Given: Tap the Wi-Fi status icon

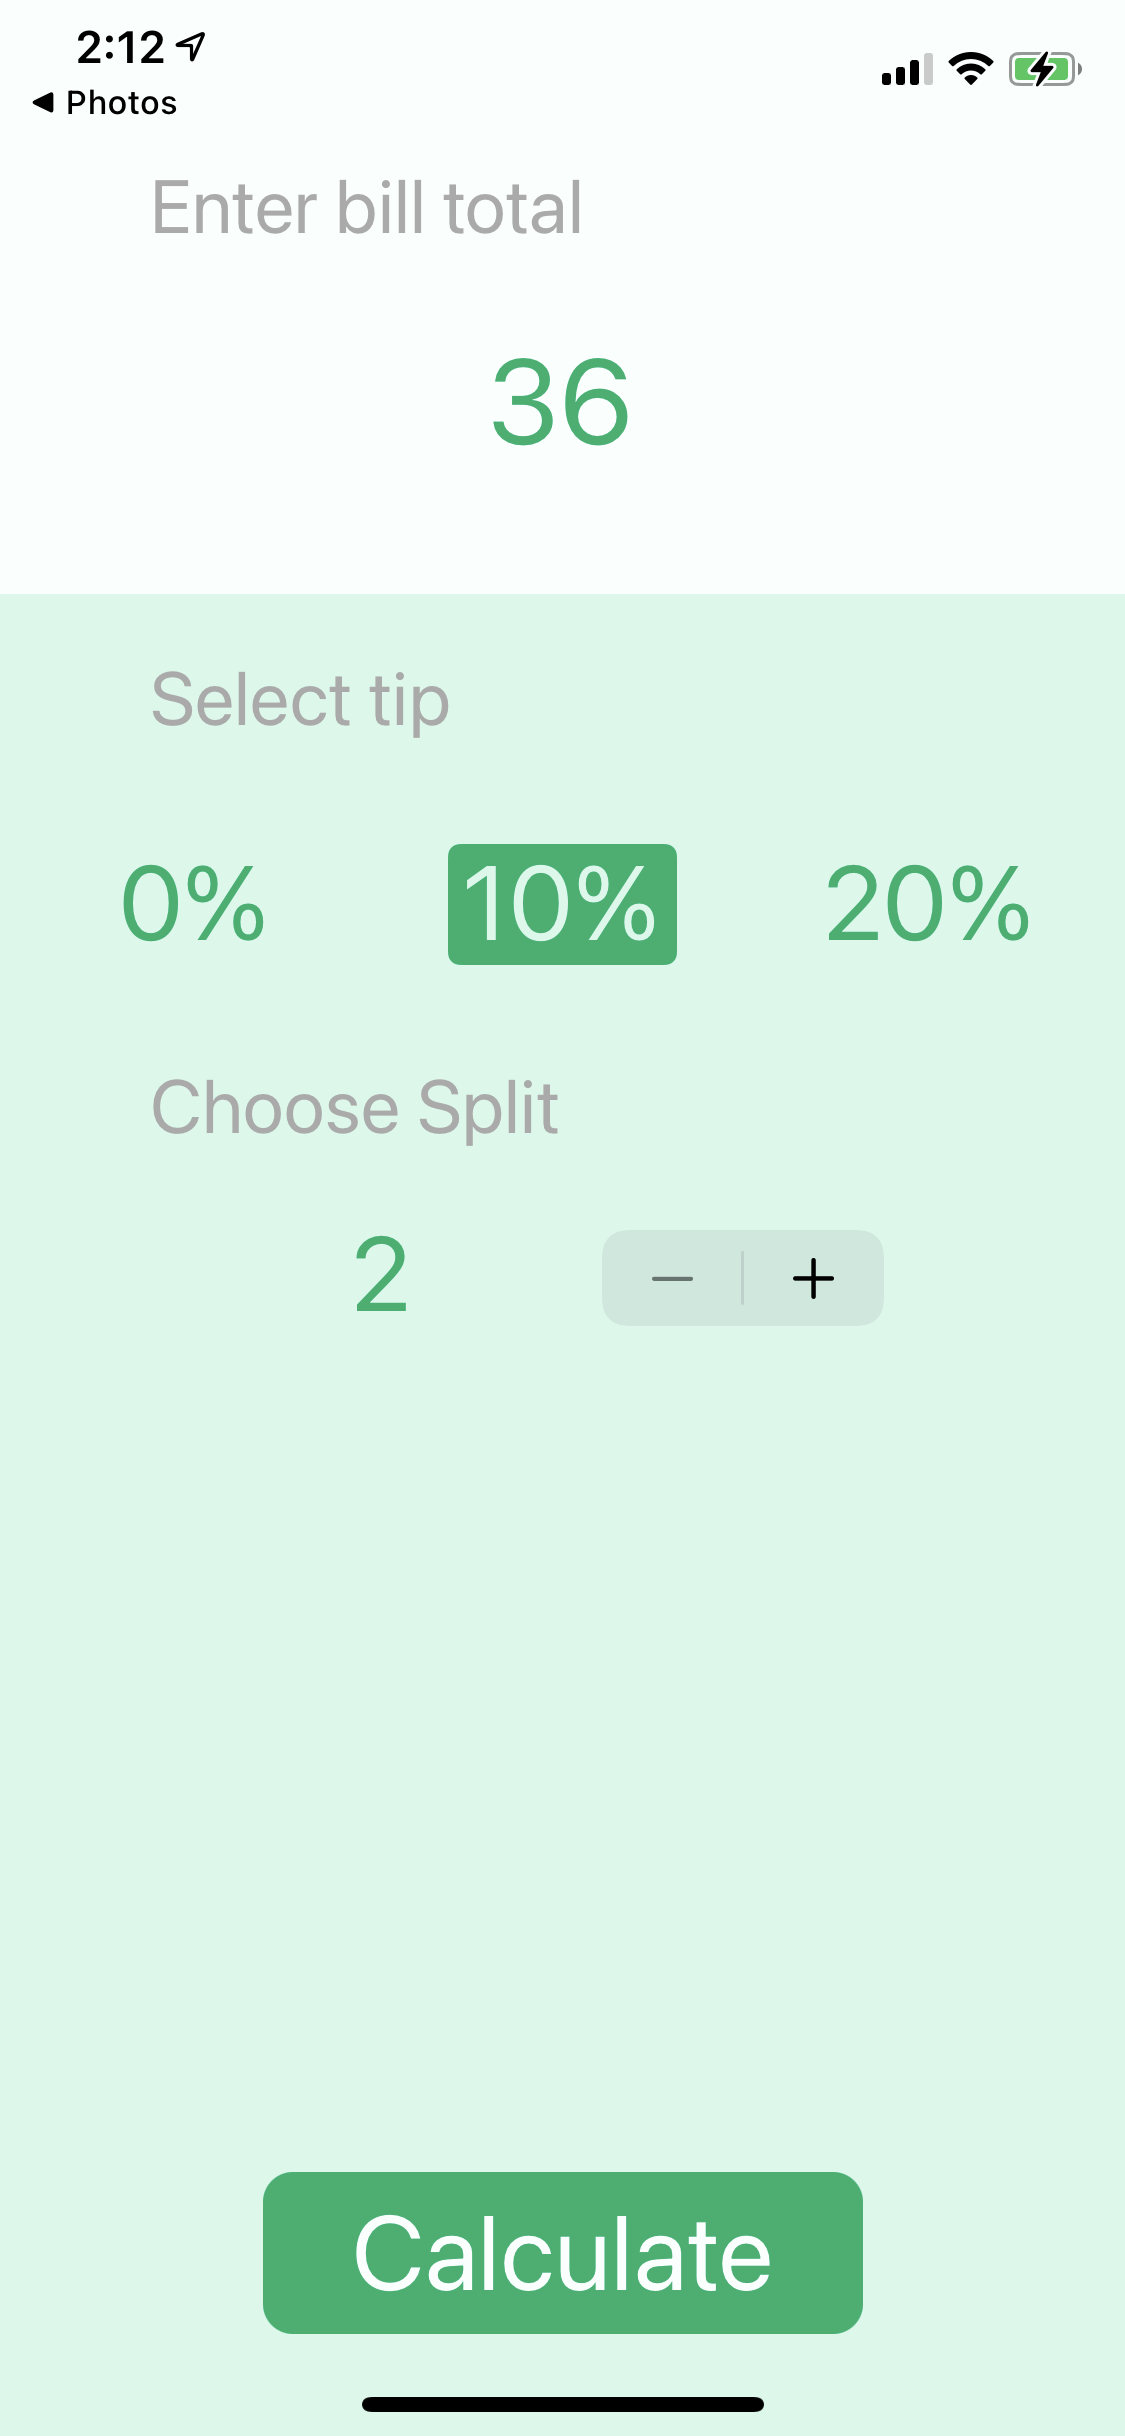Looking at the screenshot, I should [968, 69].
